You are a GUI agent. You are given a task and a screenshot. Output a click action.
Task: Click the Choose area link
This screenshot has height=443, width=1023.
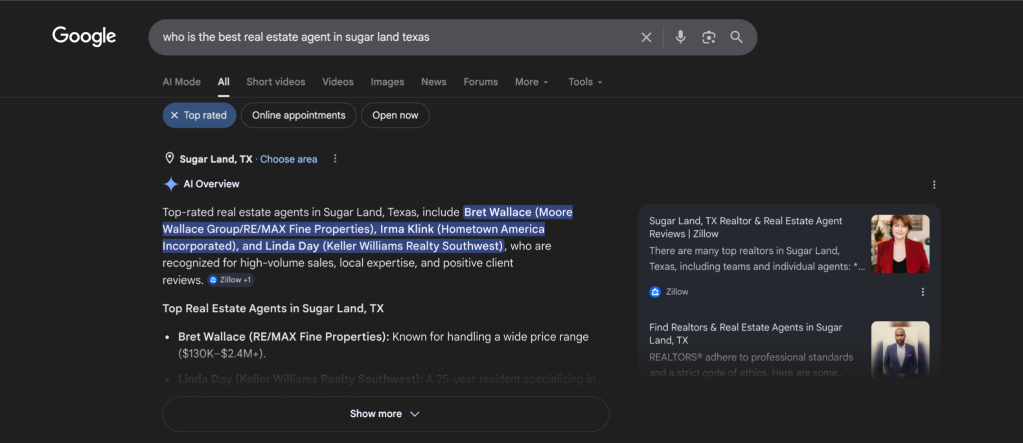coord(288,159)
